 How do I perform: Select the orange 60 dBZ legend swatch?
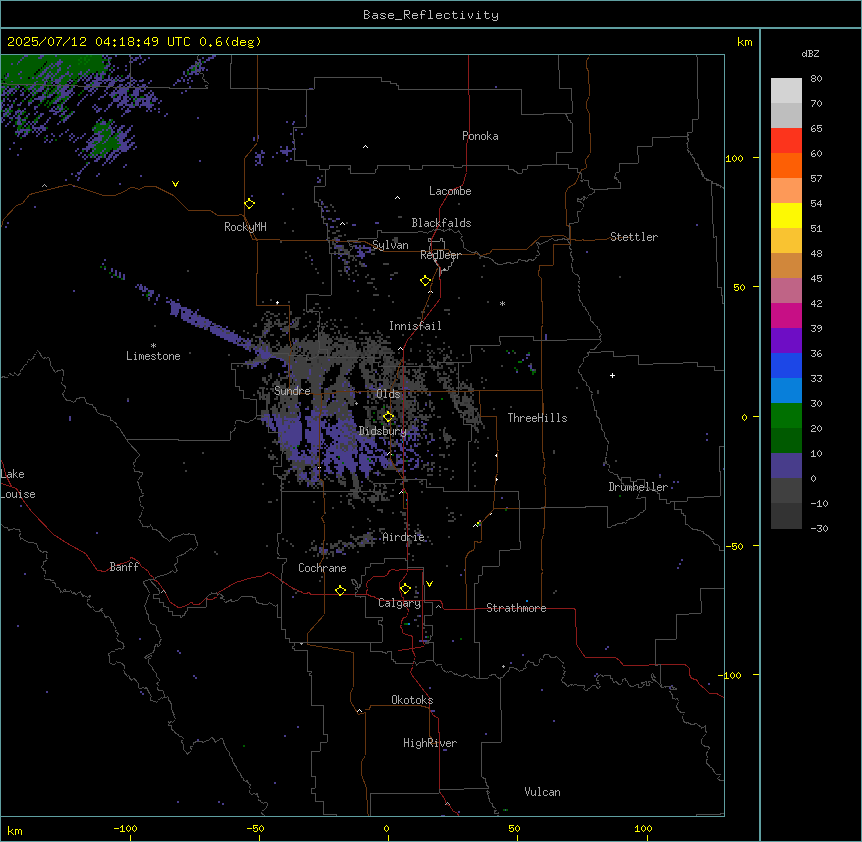coord(786,165)
